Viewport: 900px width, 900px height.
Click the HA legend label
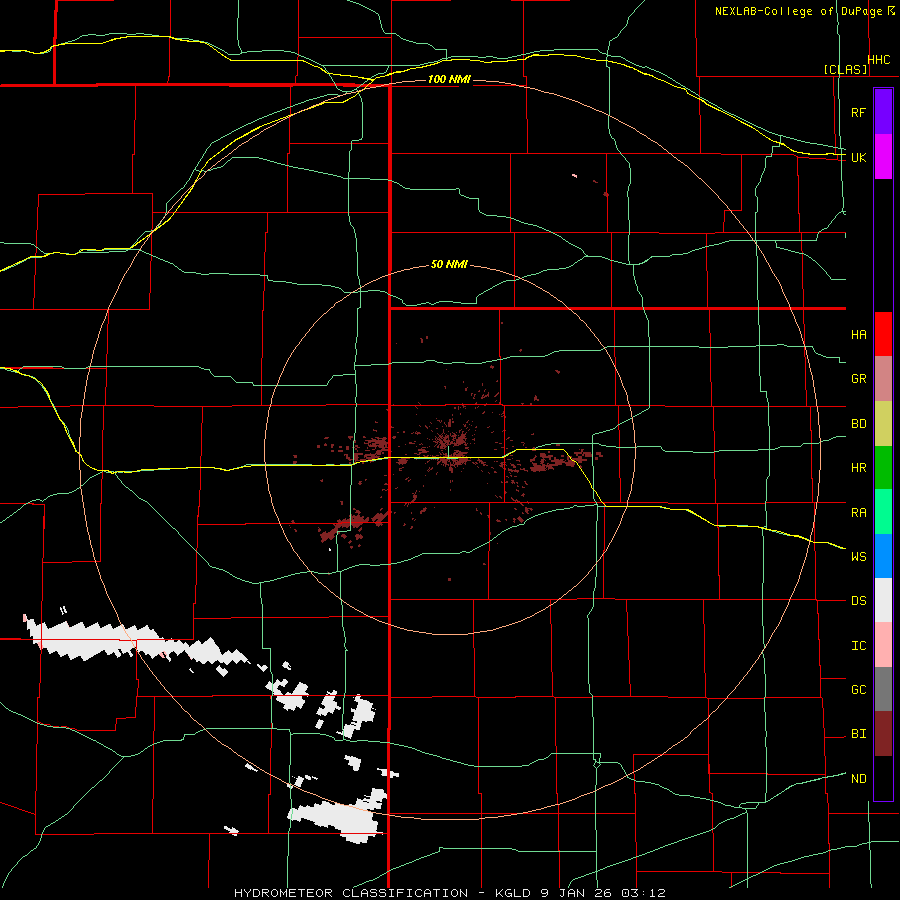[x=858, y=335]
